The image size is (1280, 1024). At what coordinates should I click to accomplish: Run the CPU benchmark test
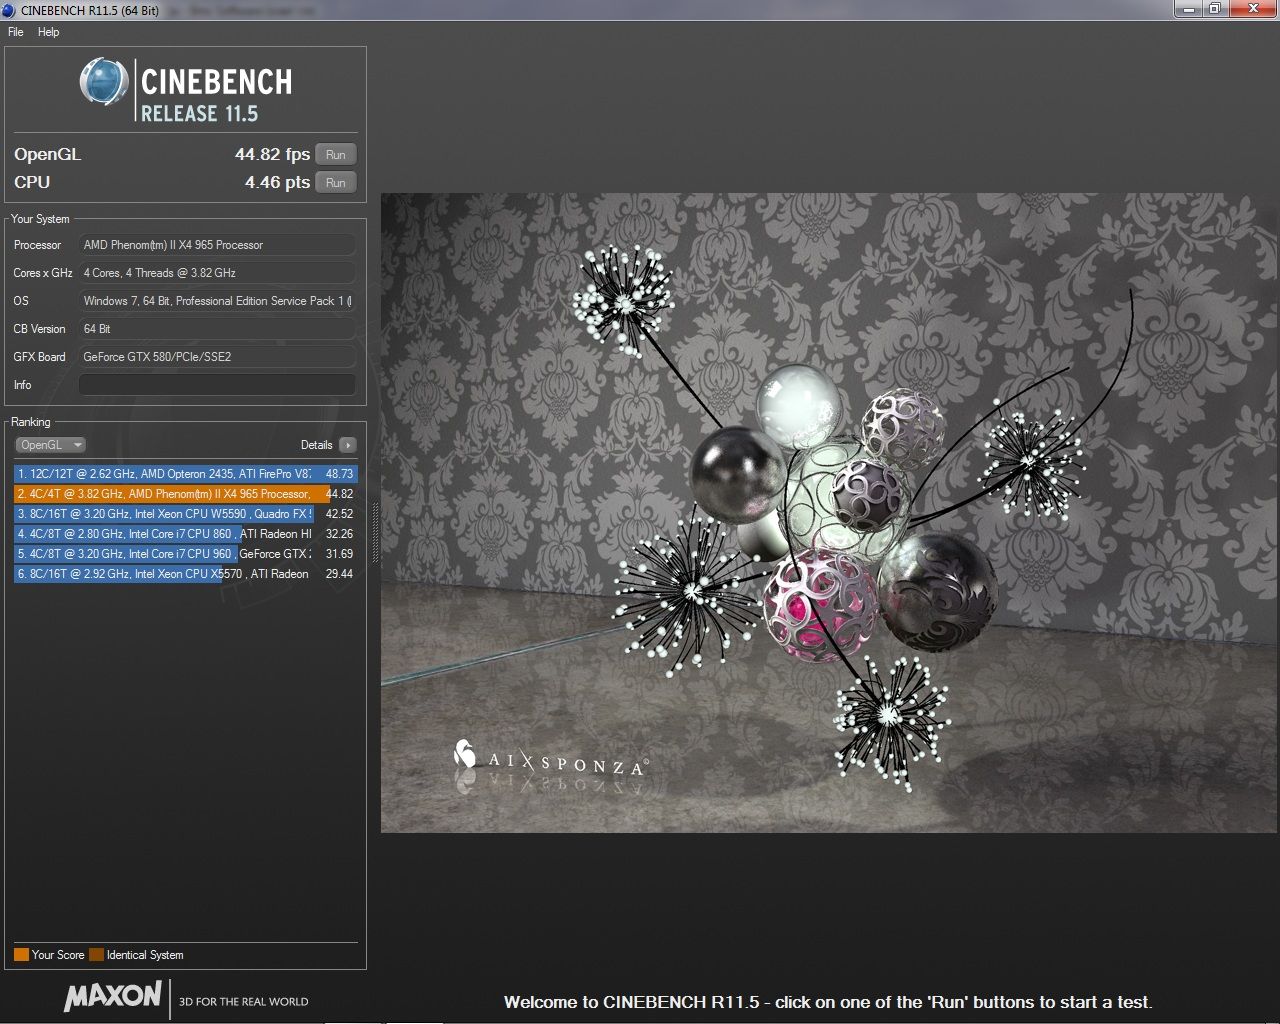pyautogui.click(x=336, y=183)
